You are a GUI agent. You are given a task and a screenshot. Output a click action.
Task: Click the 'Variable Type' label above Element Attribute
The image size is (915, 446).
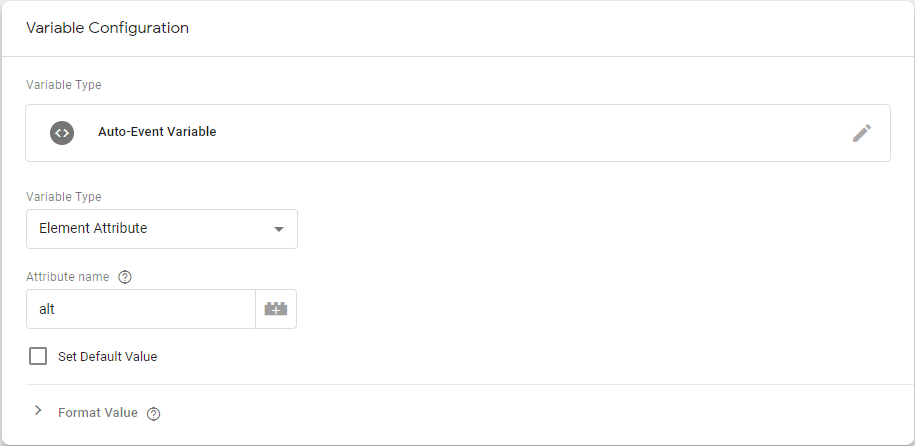coord(64,197)
